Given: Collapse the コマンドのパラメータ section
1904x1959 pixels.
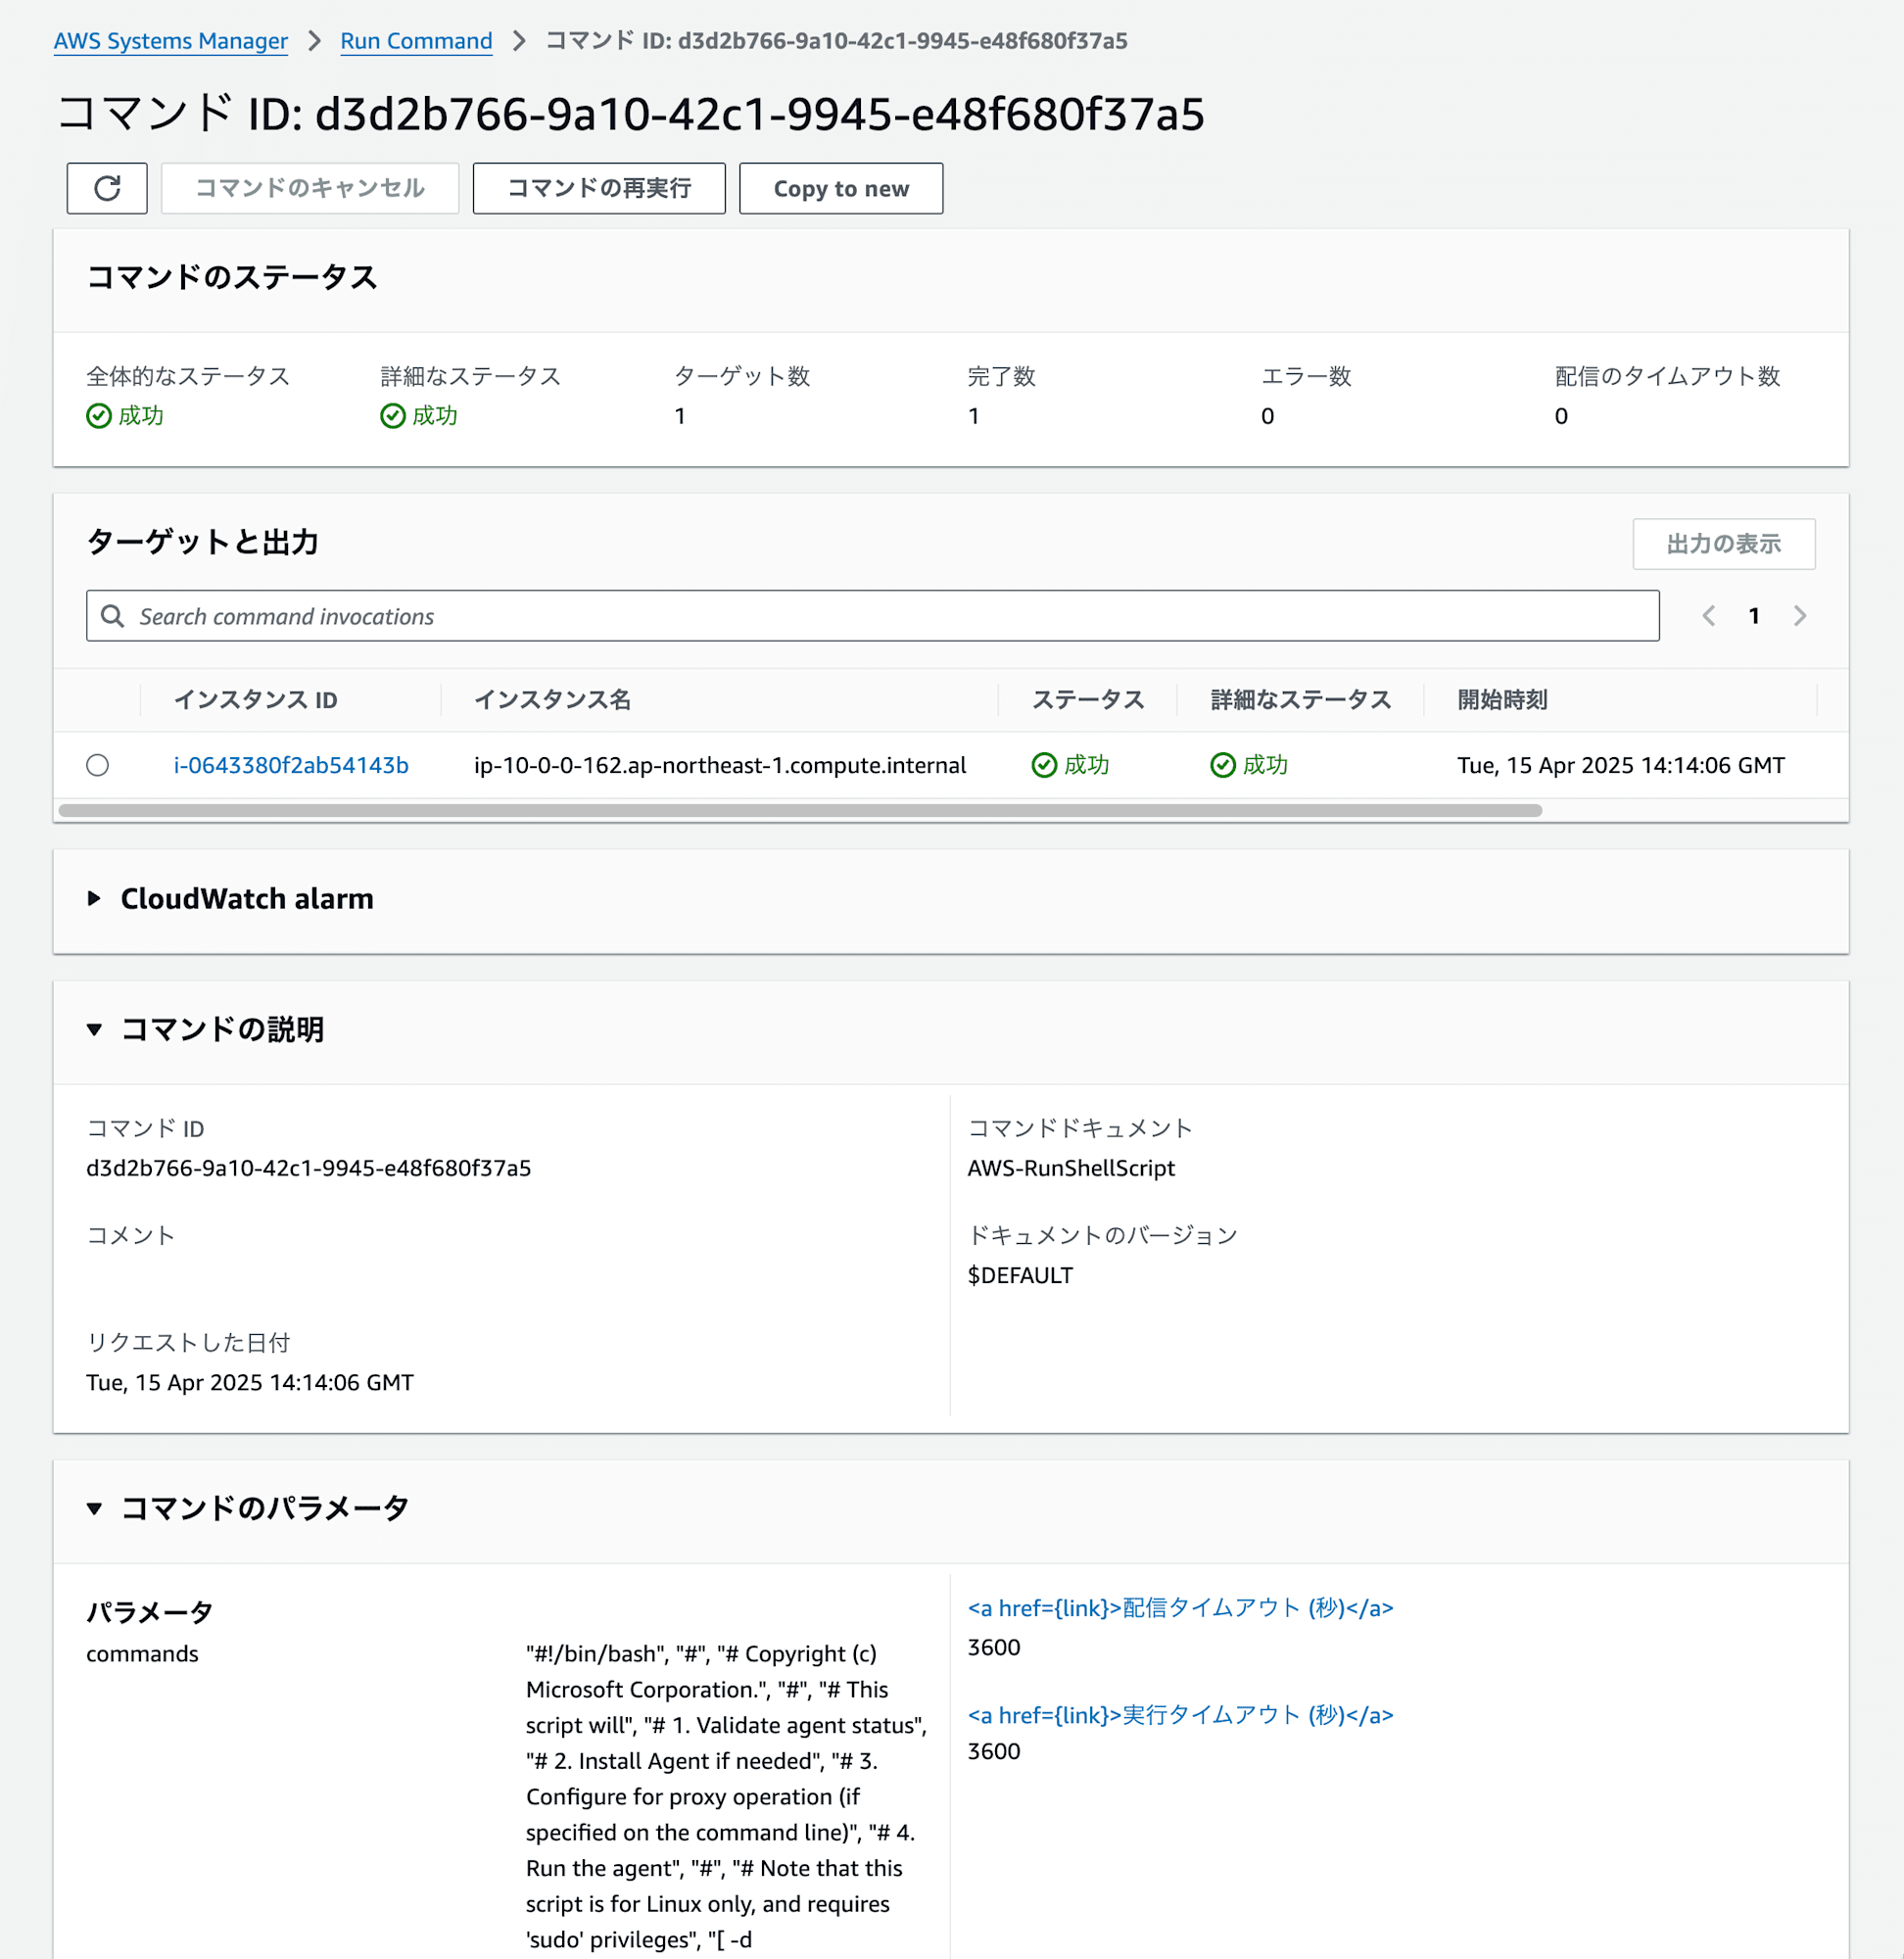Looking at the screenshot, I should tap(94, 1508).
